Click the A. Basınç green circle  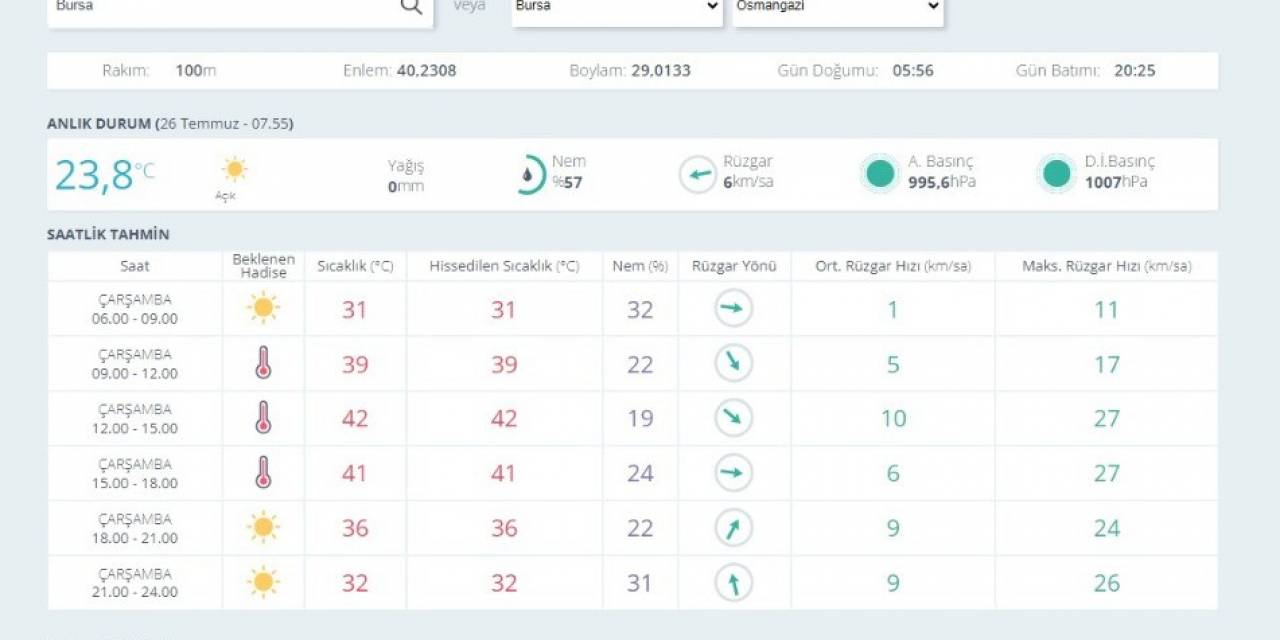pyautogui.click(x=880, y=174)
